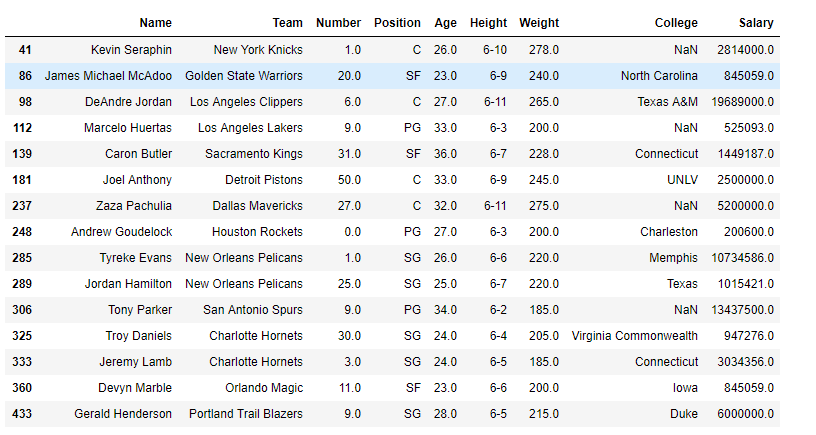This screenshot has height=435, width=816.
Task: Click Gerald Henderson's Duke cell
Action: pos(684,414)
